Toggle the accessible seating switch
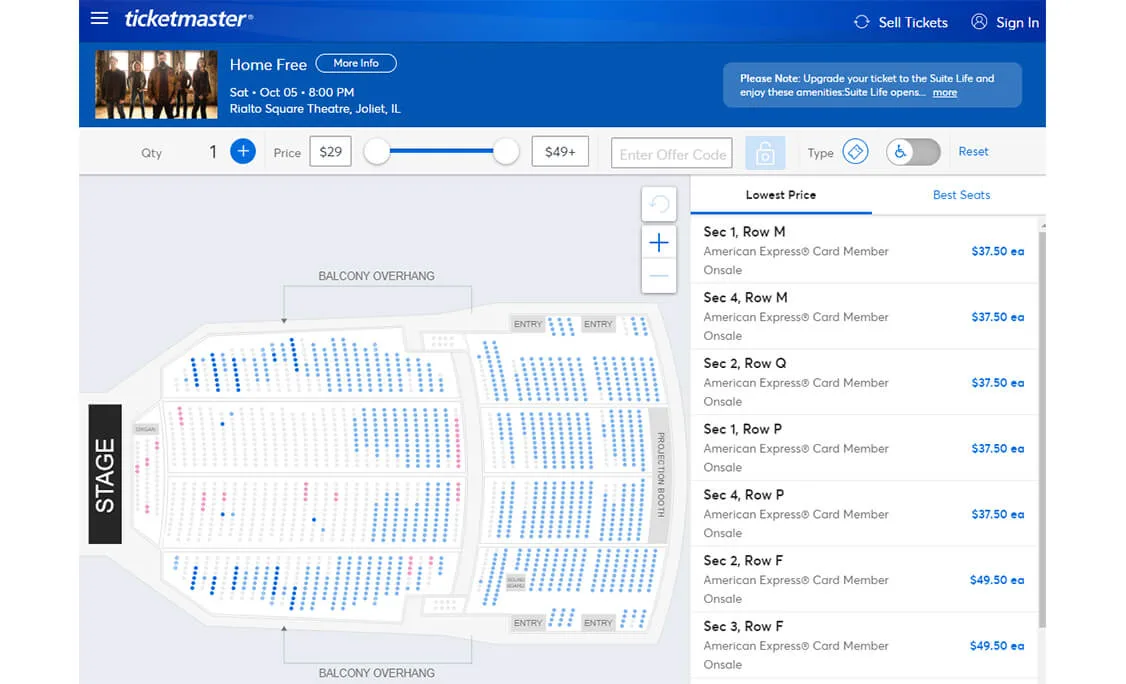 [913, 152]
